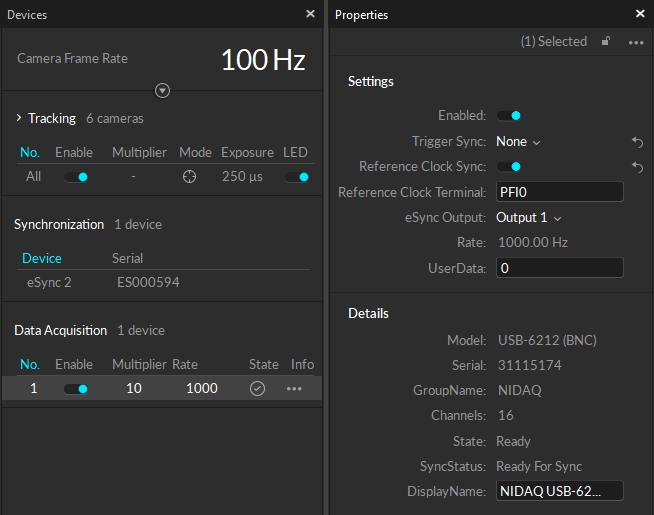Close the Devices panel
The width and height of the screenshot is (654, 515).
(310, 14)
